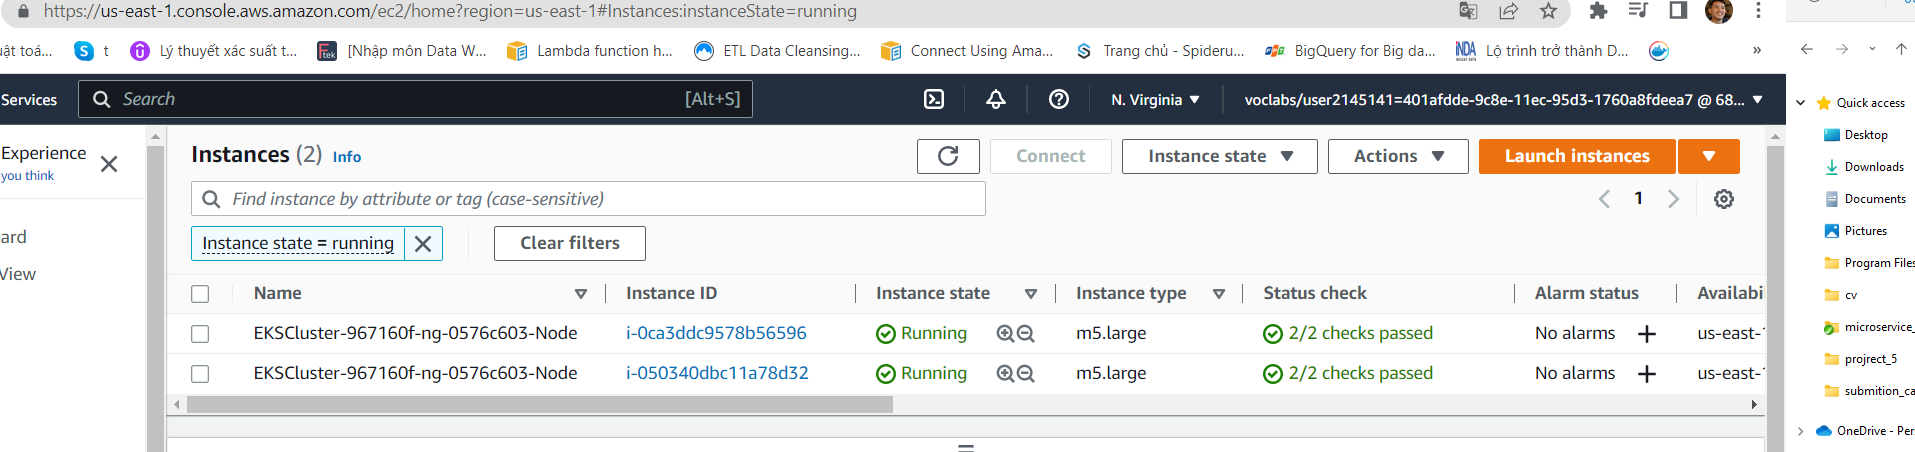Open the Instances Info link
The image size is (1915, 452).
[347, 157]
